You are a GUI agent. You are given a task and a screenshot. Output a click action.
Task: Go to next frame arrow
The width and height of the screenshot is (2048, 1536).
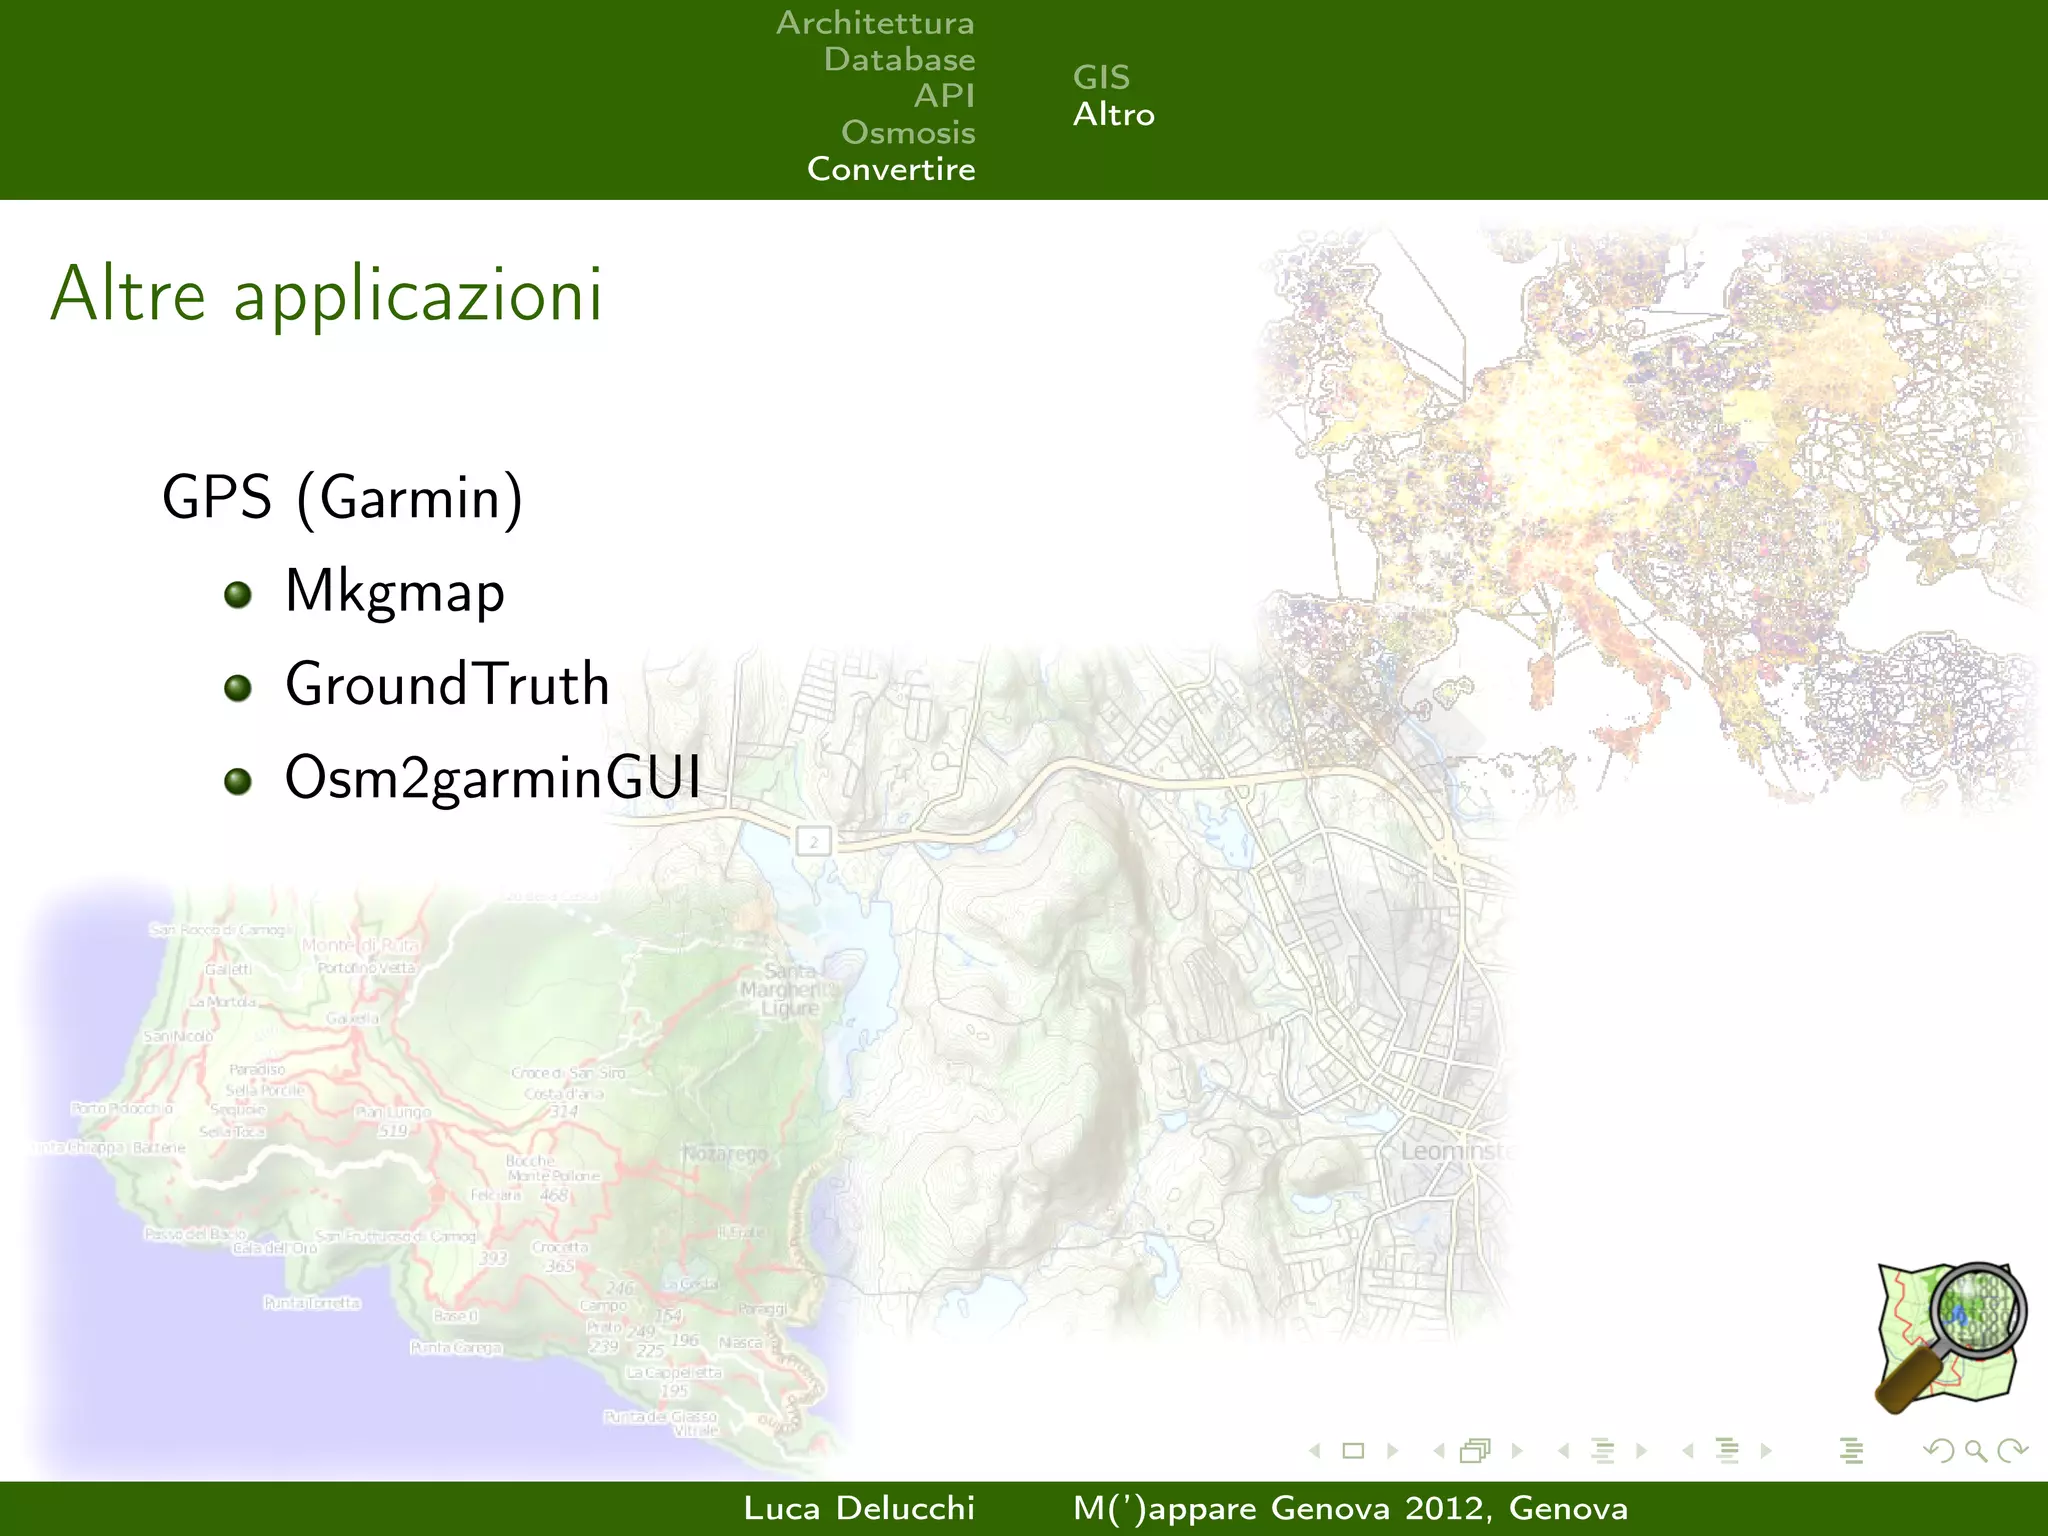1517,1451
